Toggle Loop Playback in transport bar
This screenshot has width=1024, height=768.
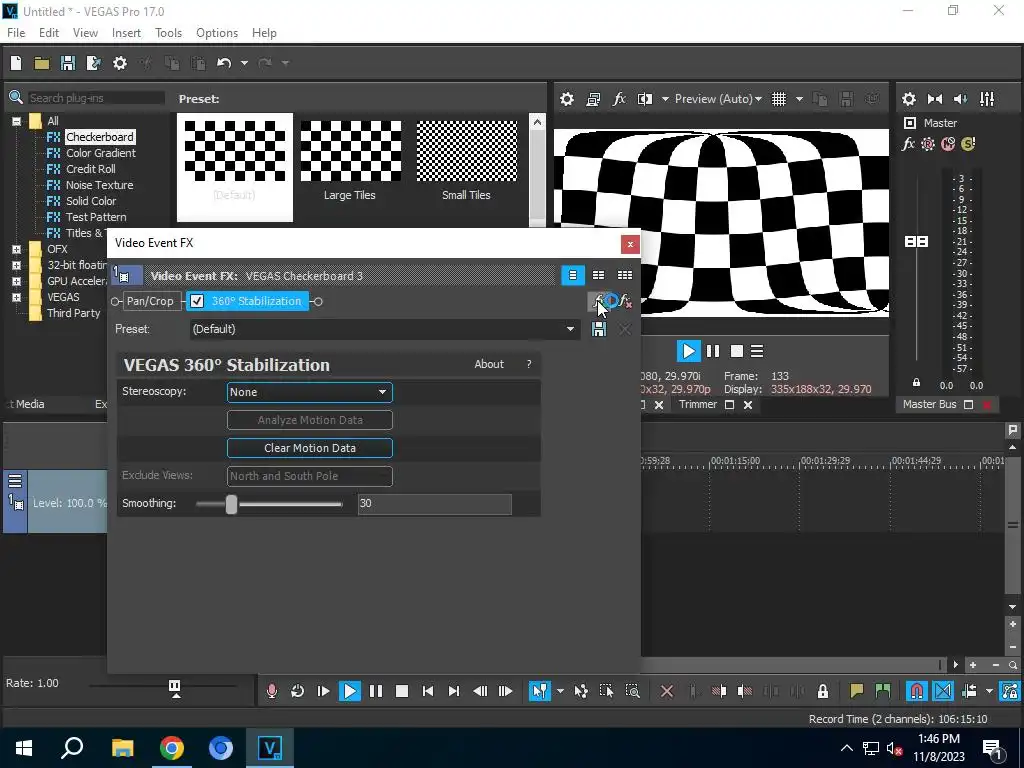[297, 691]
